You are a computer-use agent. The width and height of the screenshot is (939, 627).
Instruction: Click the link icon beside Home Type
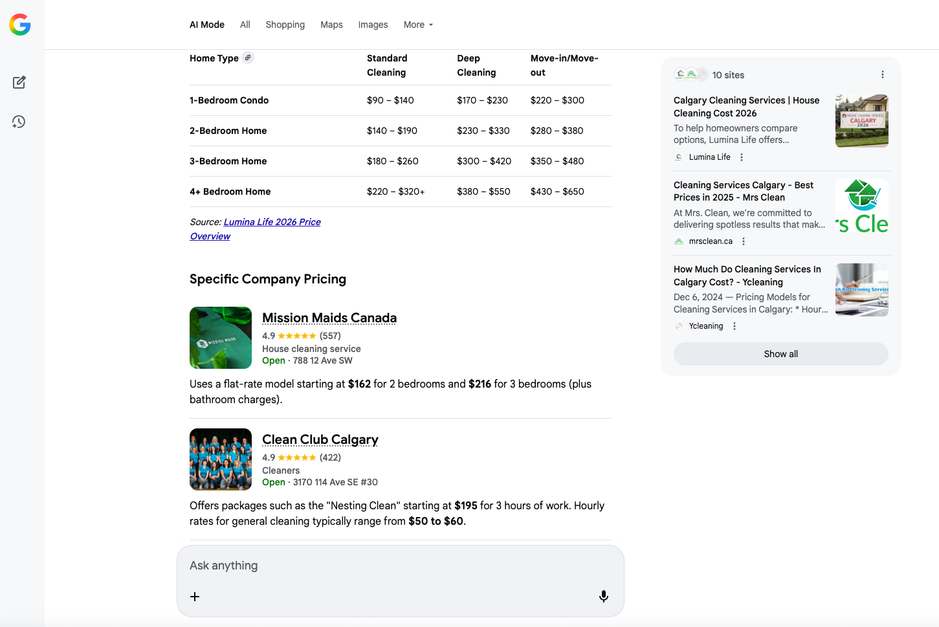(248, 58)
